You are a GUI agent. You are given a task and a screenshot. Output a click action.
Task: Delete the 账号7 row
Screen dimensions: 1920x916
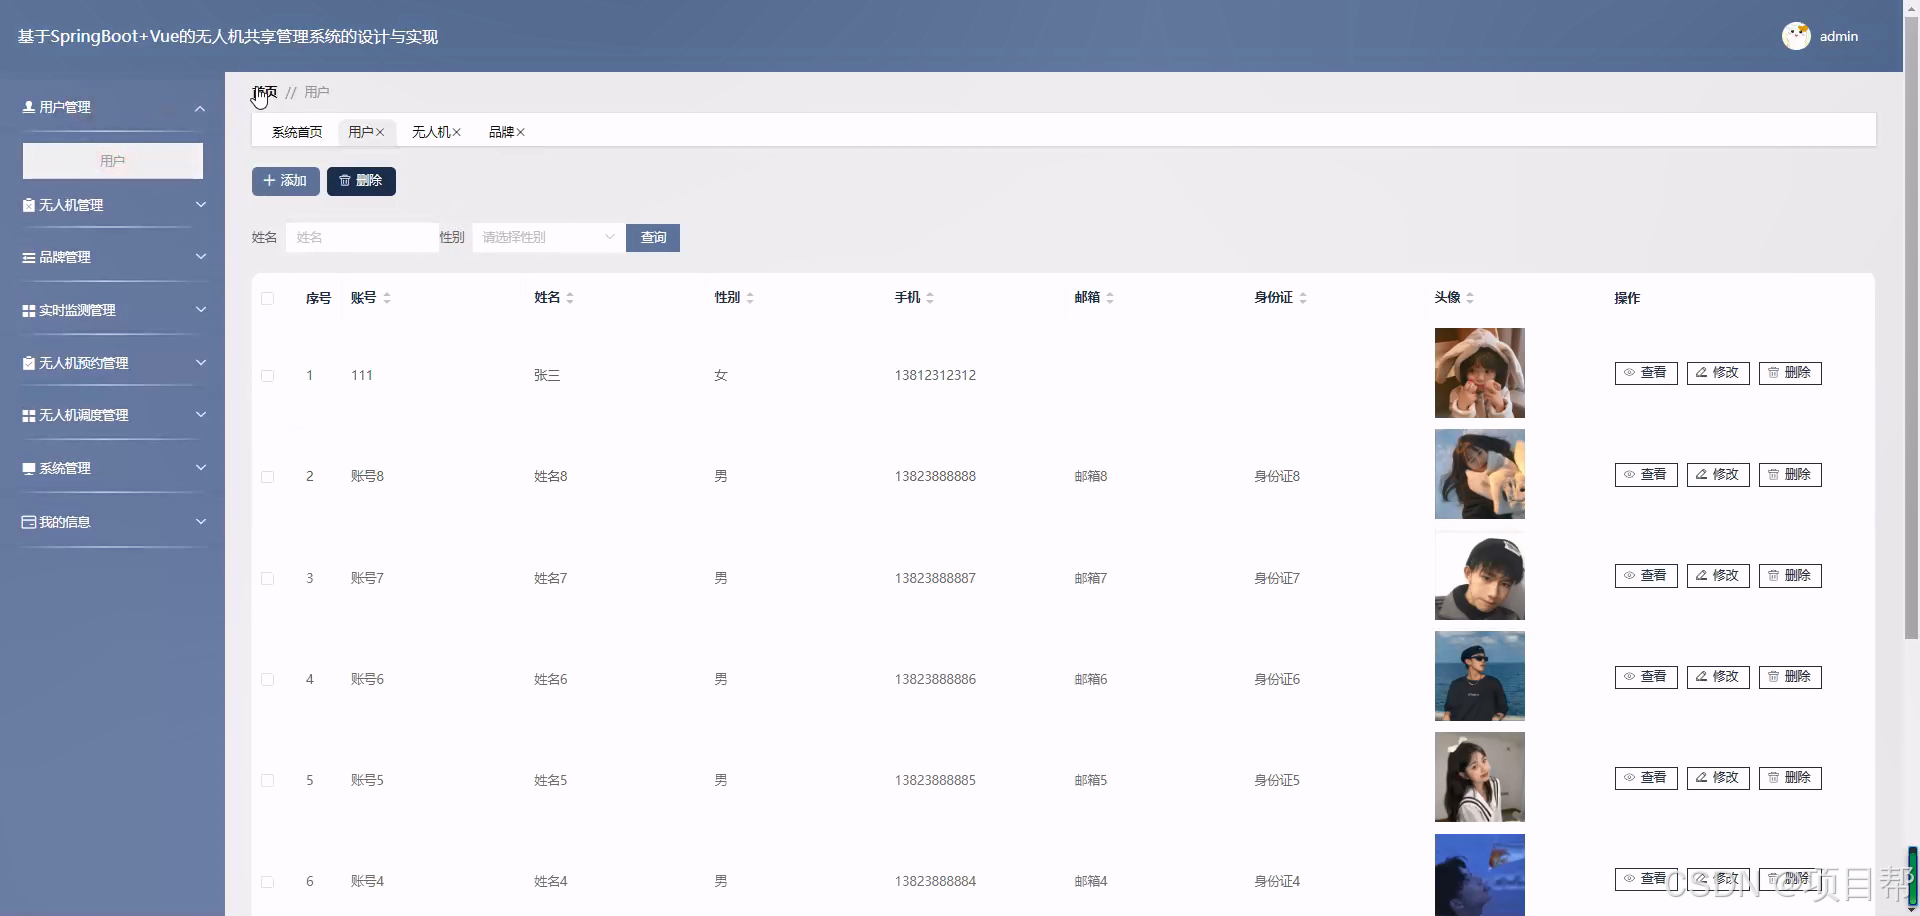(x=1790, y=576)
